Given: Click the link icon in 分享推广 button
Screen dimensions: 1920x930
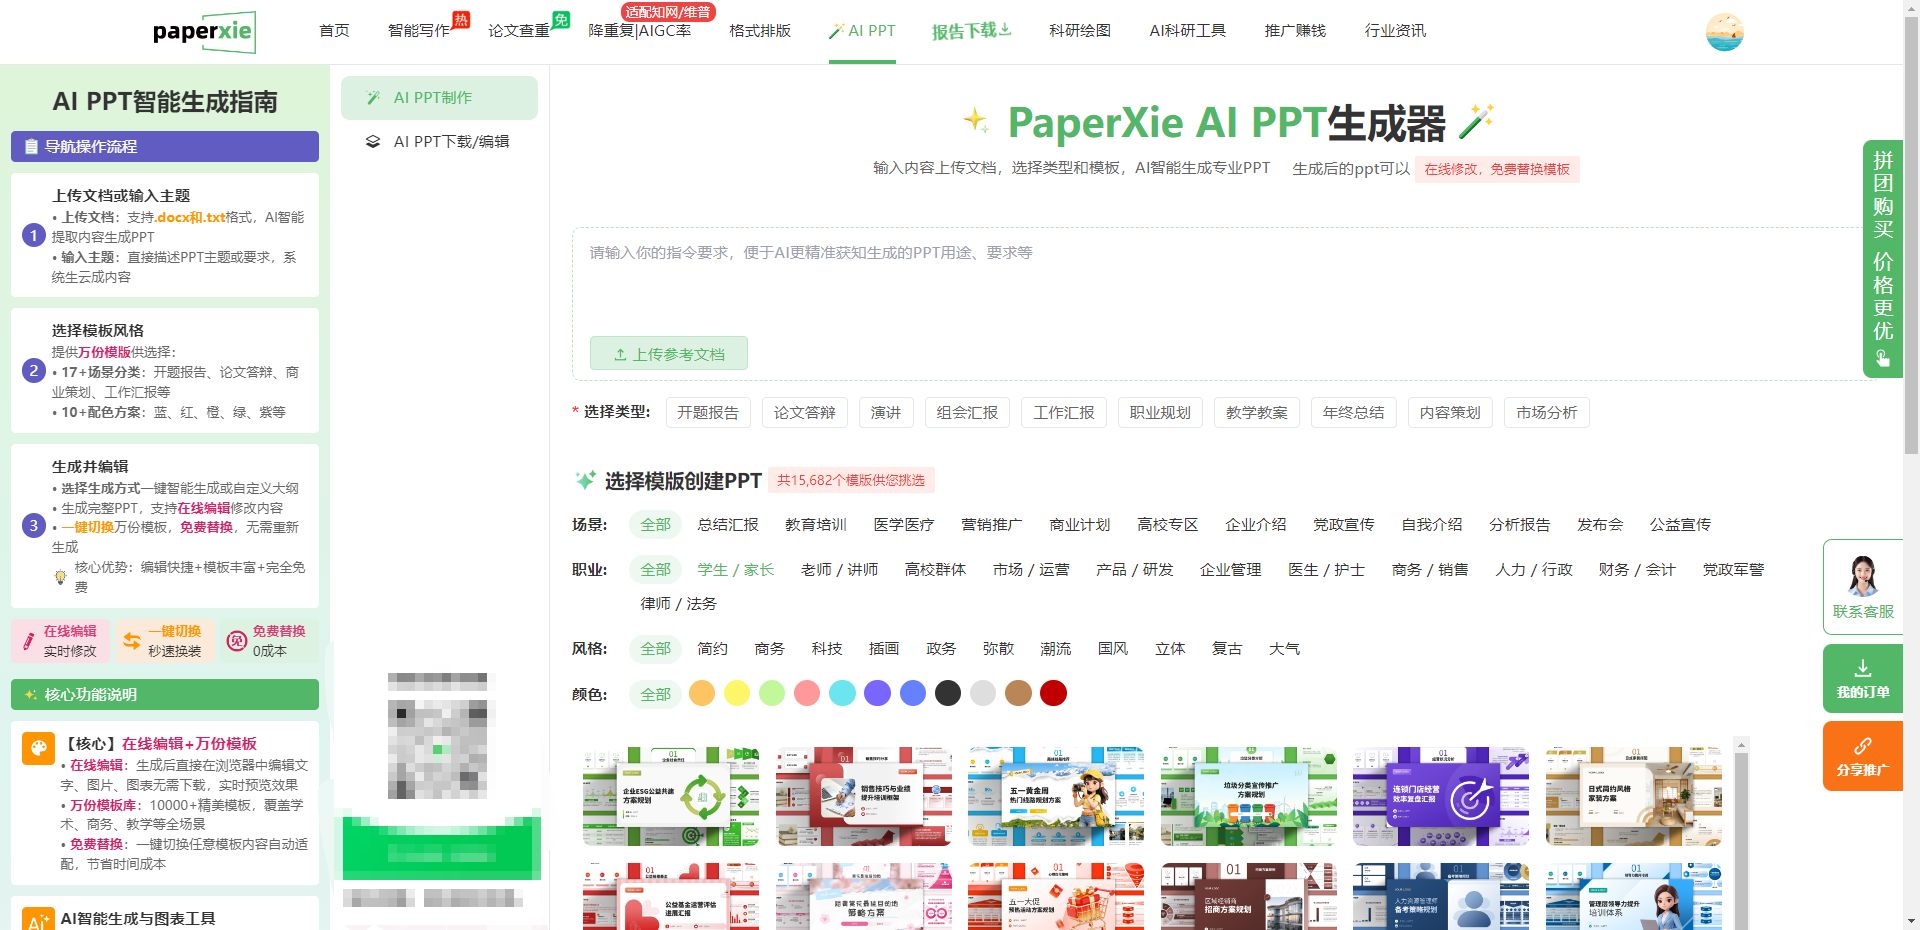Looking at the screenshot, I should pos(1862,746).
